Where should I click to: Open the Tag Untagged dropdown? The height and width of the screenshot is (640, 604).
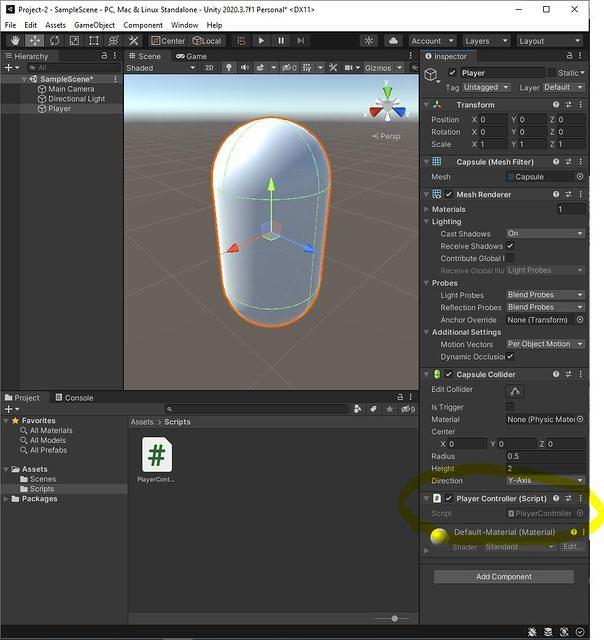click(486, 87)
